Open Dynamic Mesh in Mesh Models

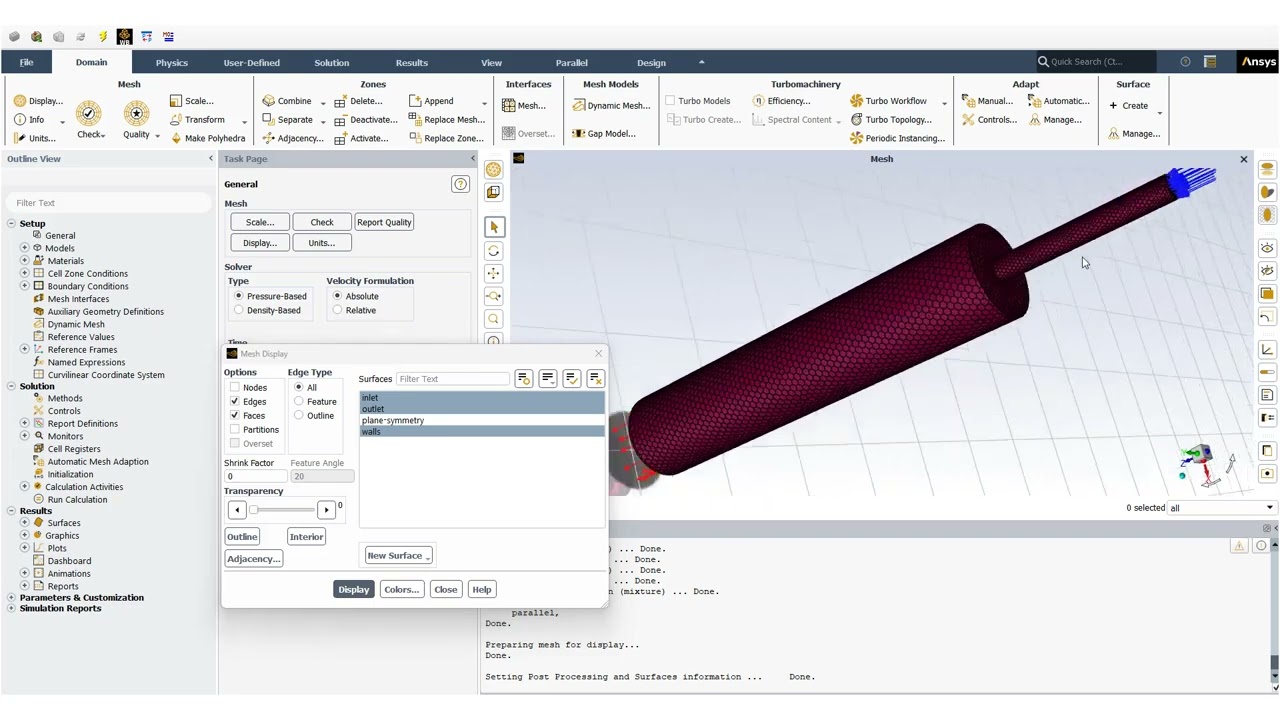(610, 106)
